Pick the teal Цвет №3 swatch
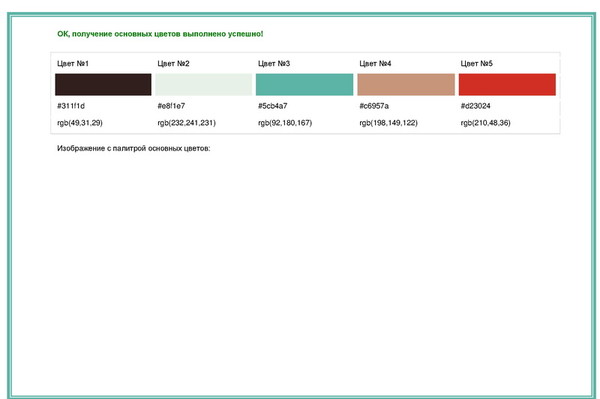600x399 pixels. 305,85
